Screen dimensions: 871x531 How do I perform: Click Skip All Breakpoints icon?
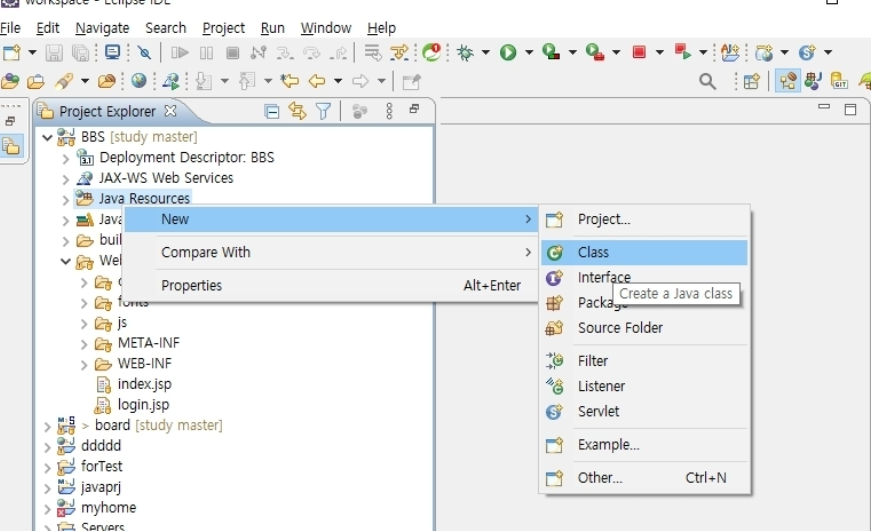click(144, 53)
